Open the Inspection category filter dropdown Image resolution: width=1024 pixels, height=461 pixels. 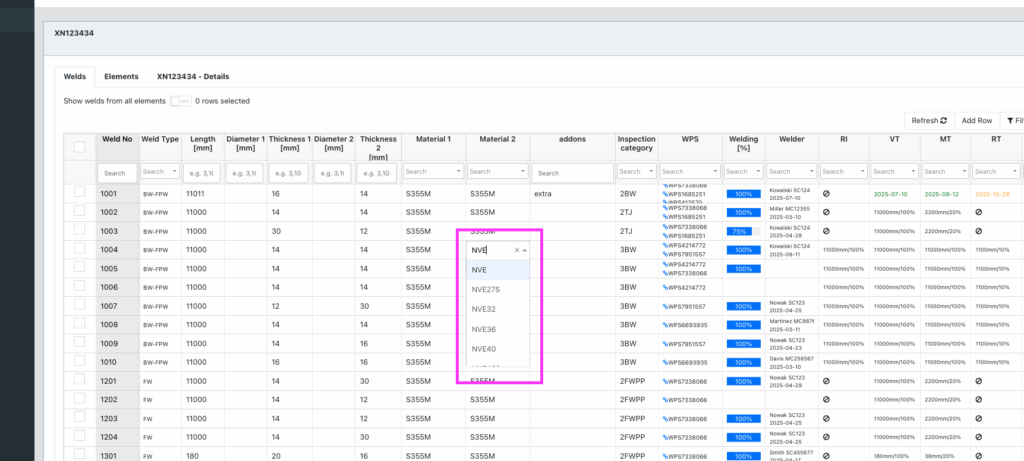point(636,172)
